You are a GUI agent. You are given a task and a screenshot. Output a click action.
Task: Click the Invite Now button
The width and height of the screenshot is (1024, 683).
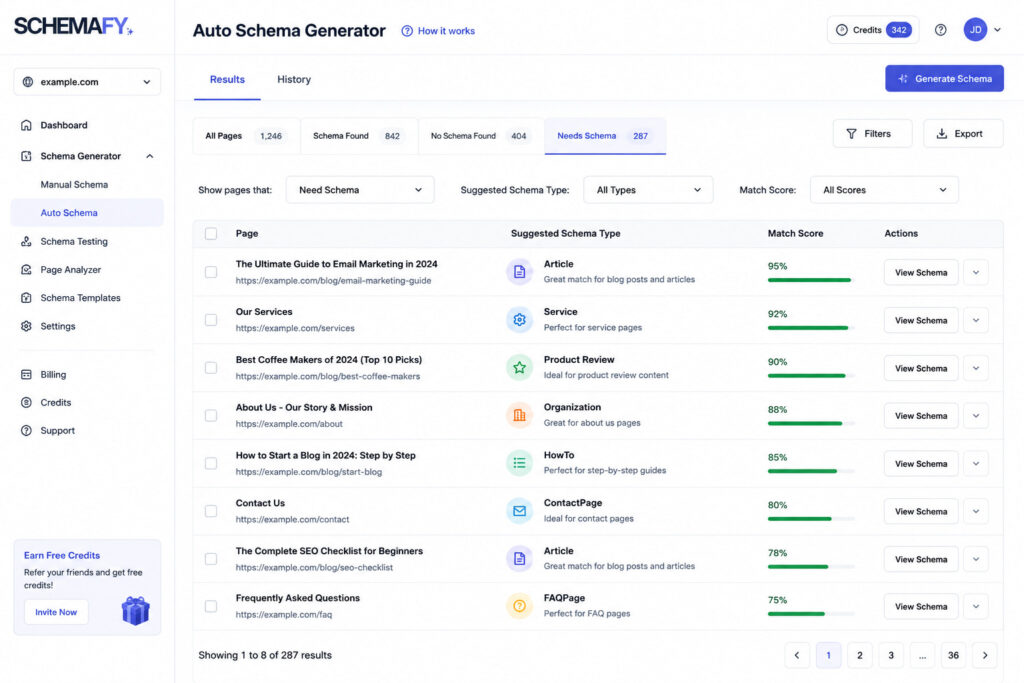click(x=56, y=612)
